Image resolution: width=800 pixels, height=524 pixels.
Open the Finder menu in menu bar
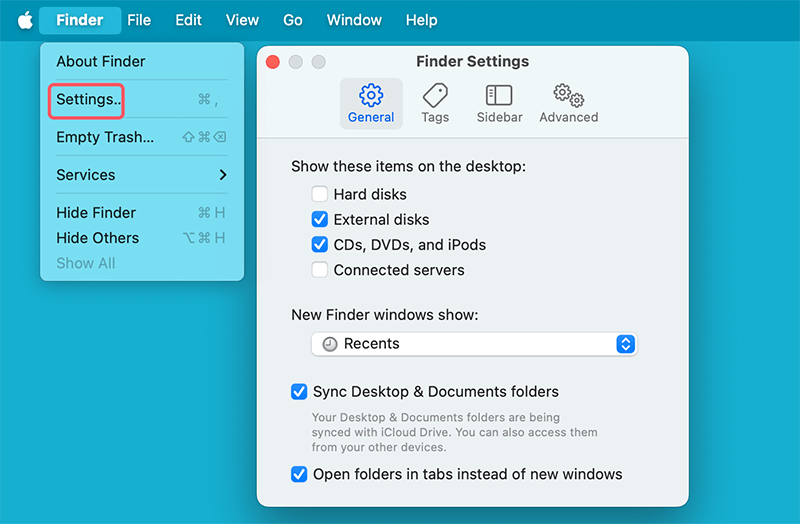click(80, 20)
